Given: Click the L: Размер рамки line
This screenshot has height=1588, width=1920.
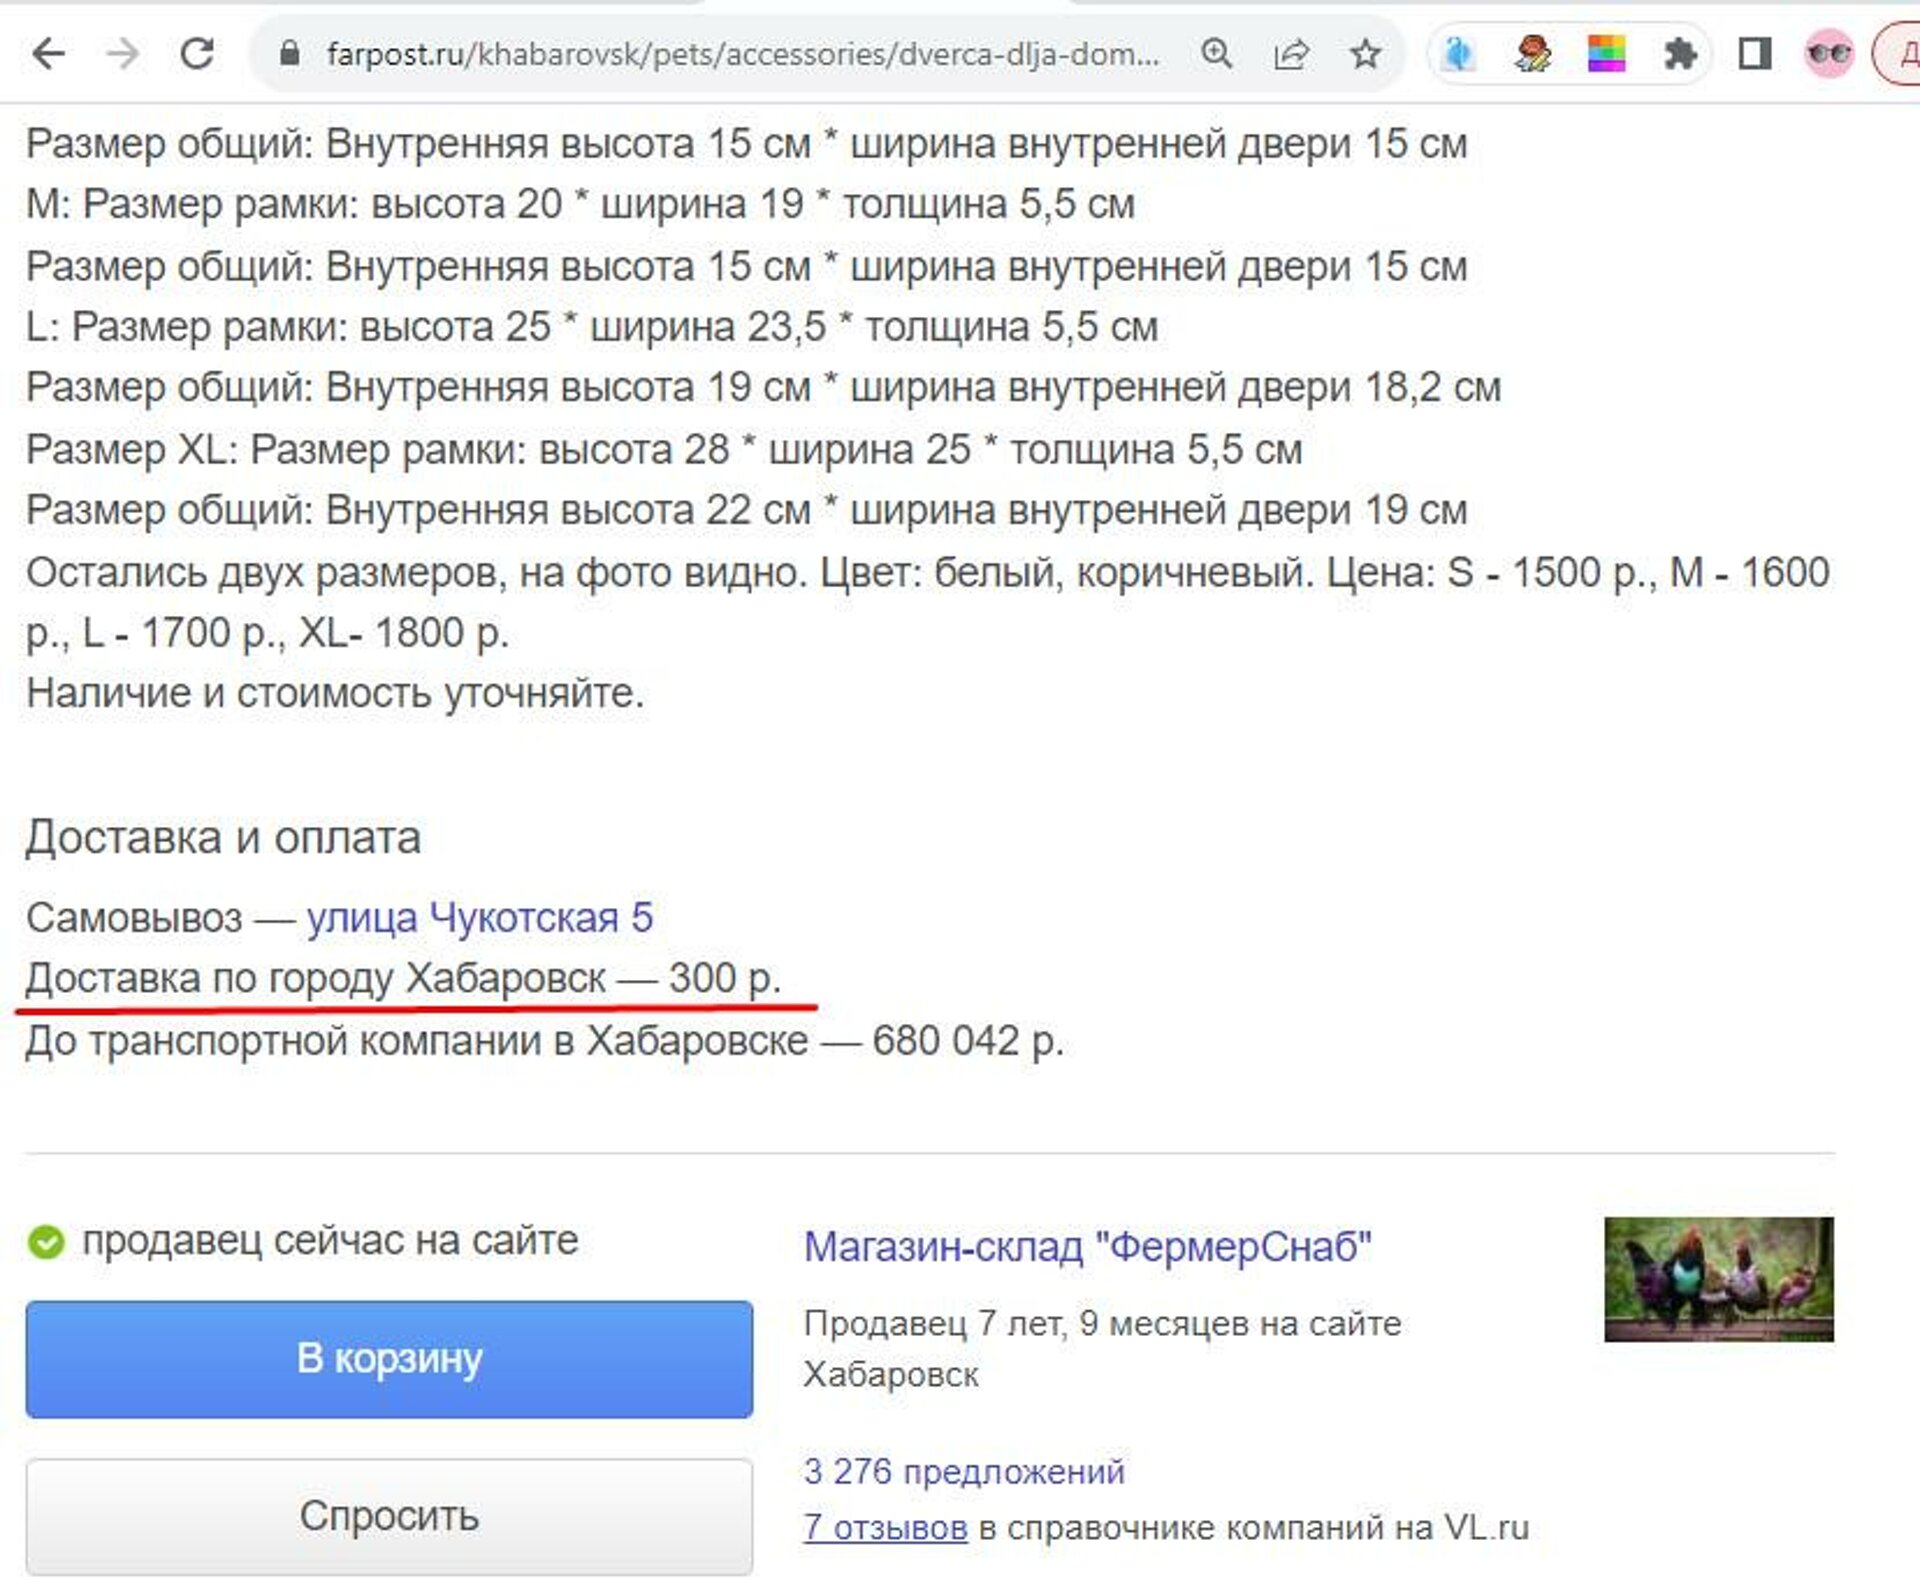Looking at the screenshot, I should coord(592,327).
